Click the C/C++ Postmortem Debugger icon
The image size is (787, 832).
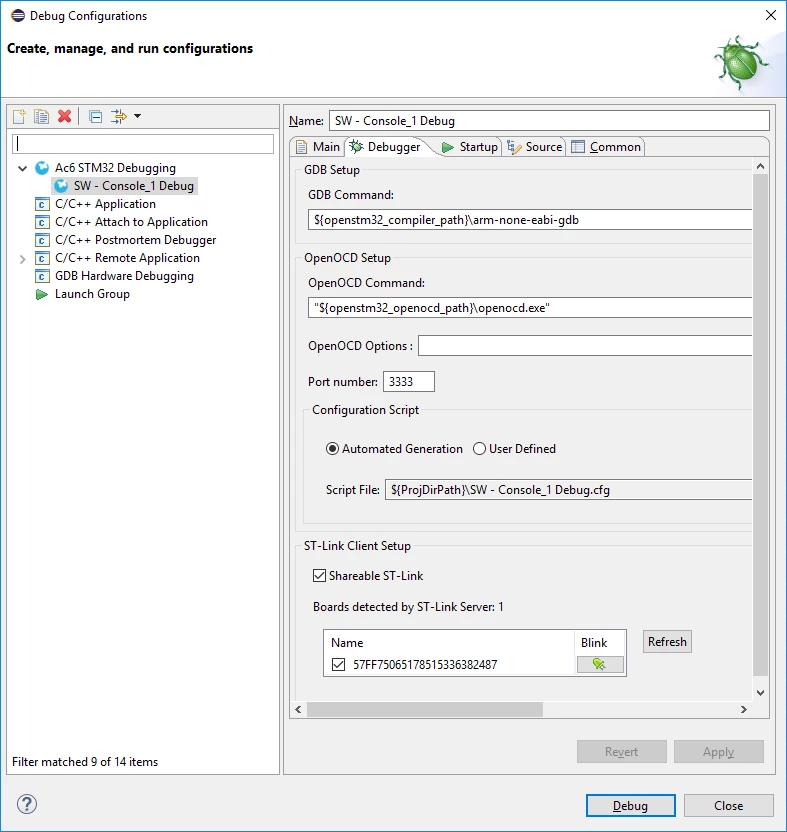click(x=42, y=240)
